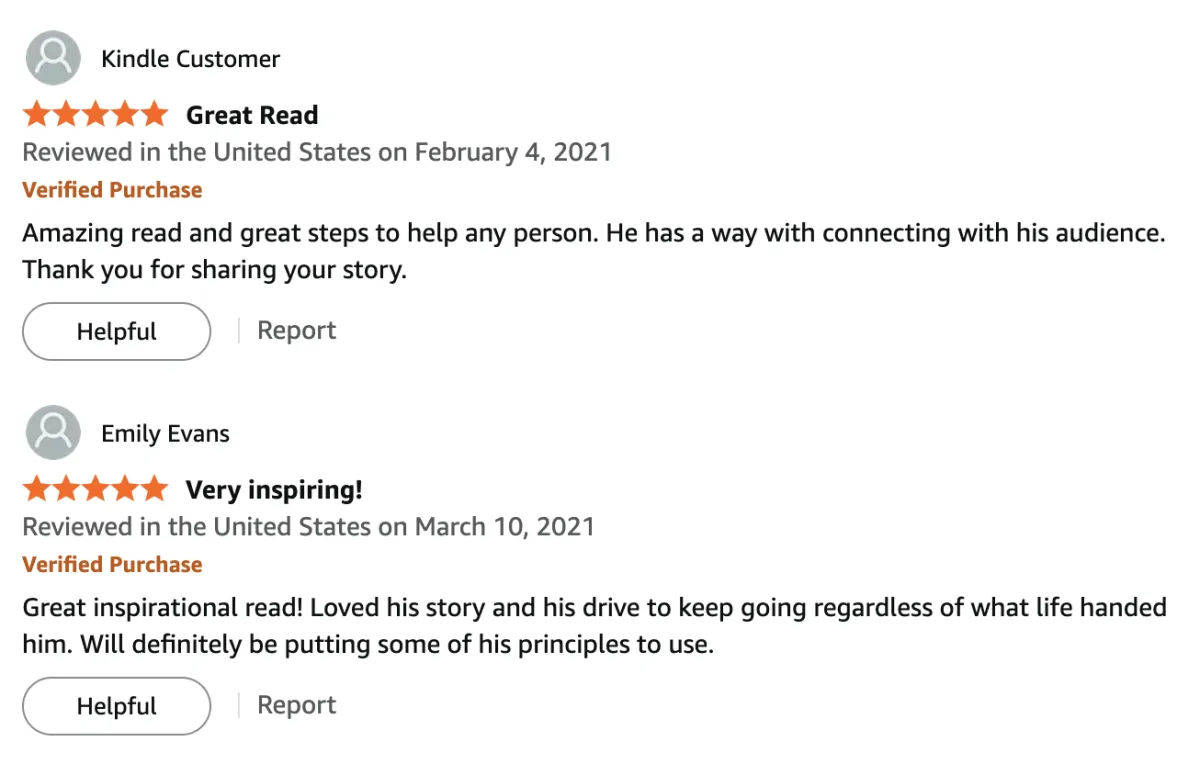Open the Emily Evans reviewer profile name
1200x764 pixels.
[x=165, y=434]
